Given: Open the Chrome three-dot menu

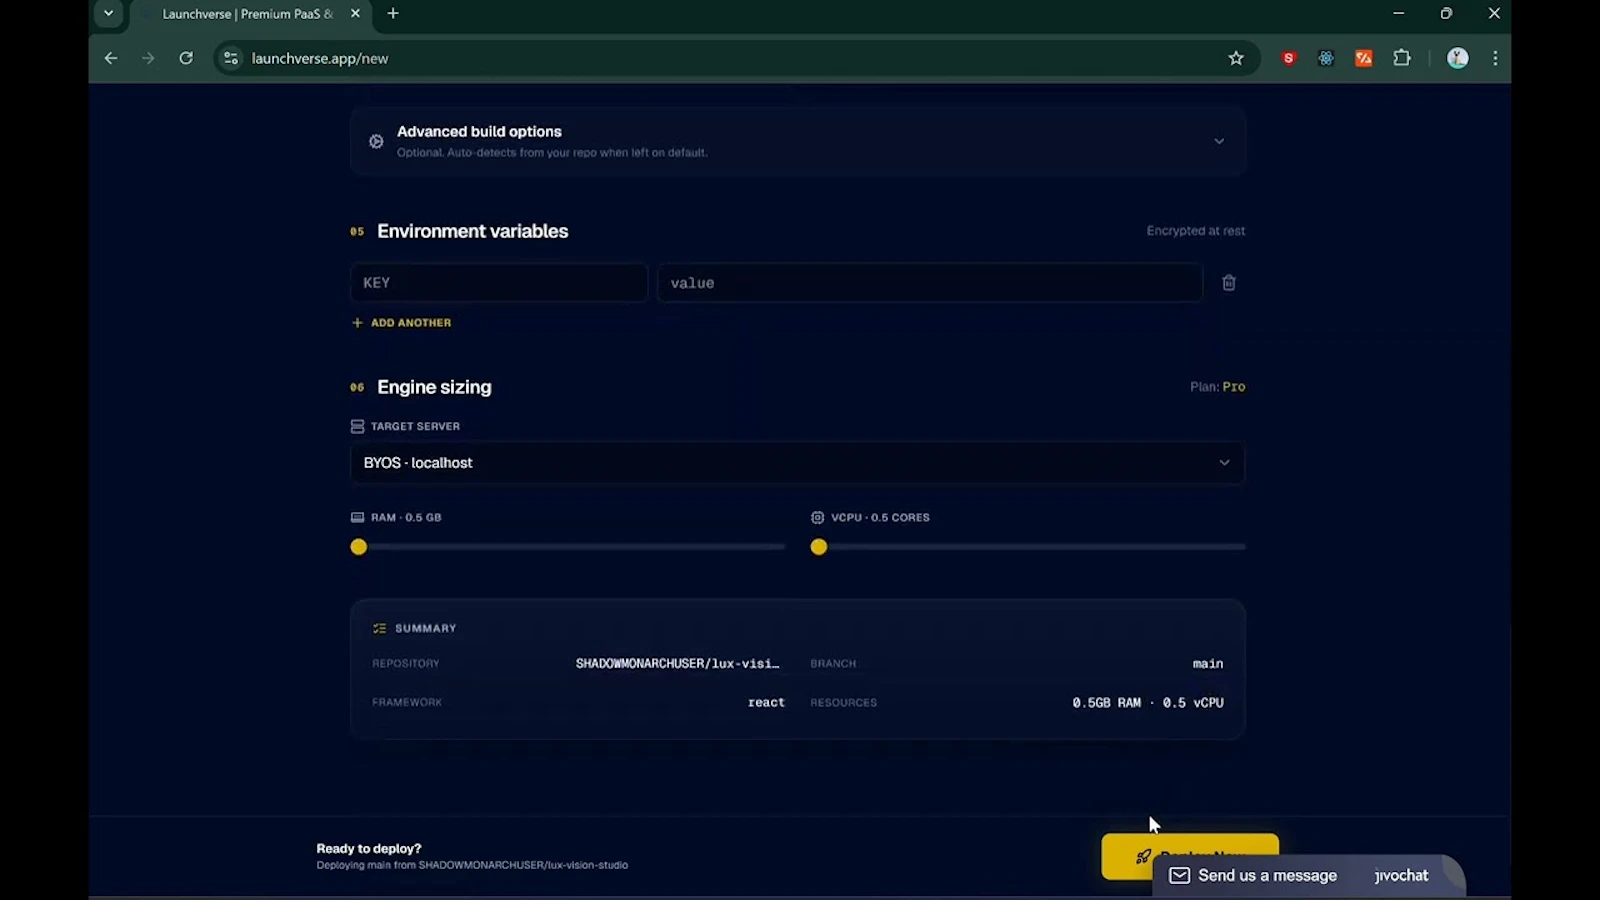Looking at the screenshot, I should (1495, 58).
